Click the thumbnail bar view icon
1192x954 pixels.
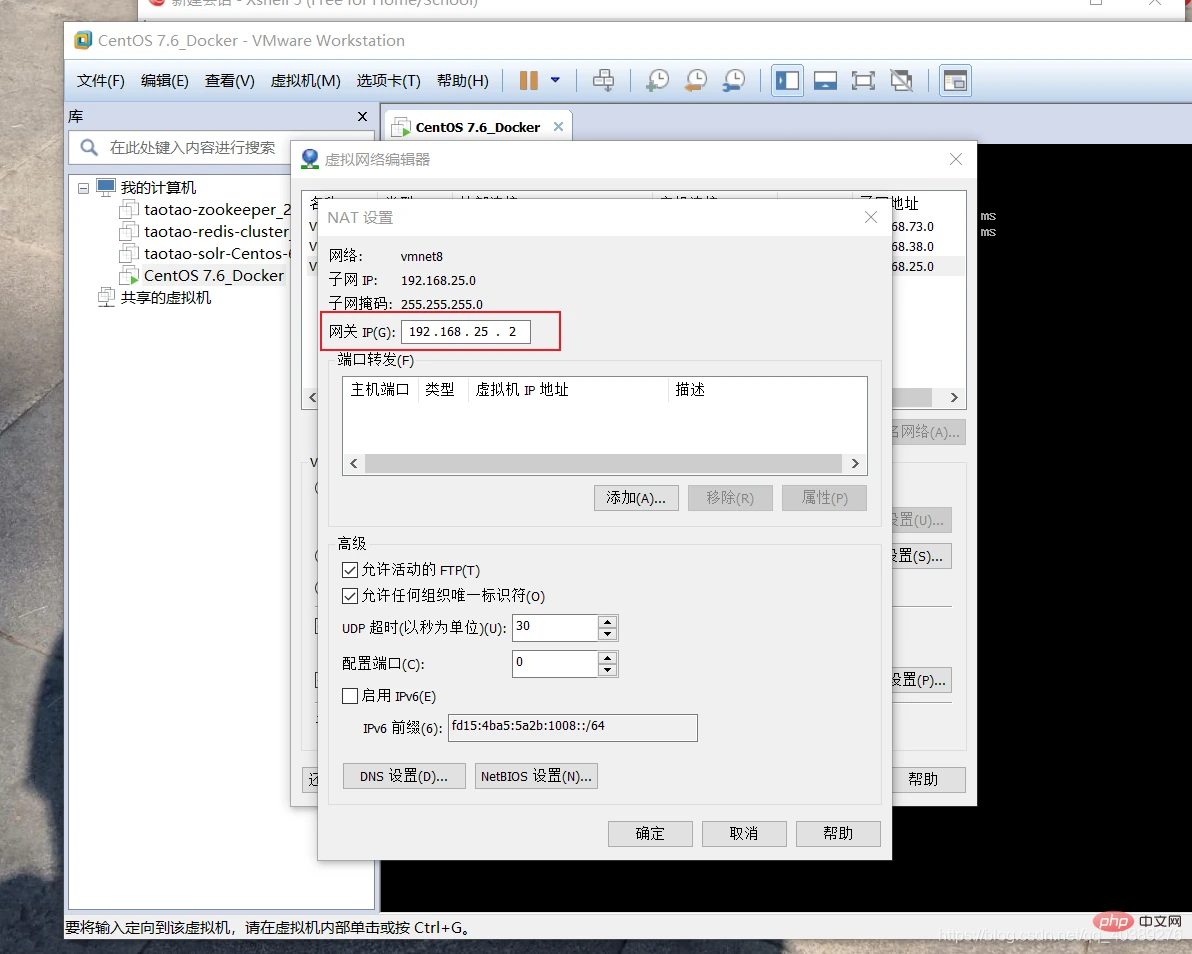coord(825,81)
